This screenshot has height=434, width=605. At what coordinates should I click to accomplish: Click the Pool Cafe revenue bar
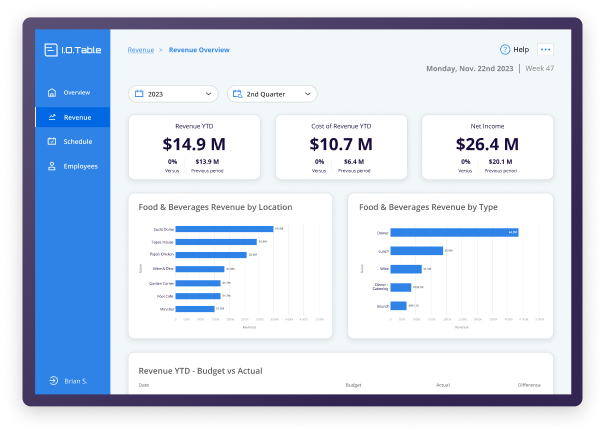[198, 296]
